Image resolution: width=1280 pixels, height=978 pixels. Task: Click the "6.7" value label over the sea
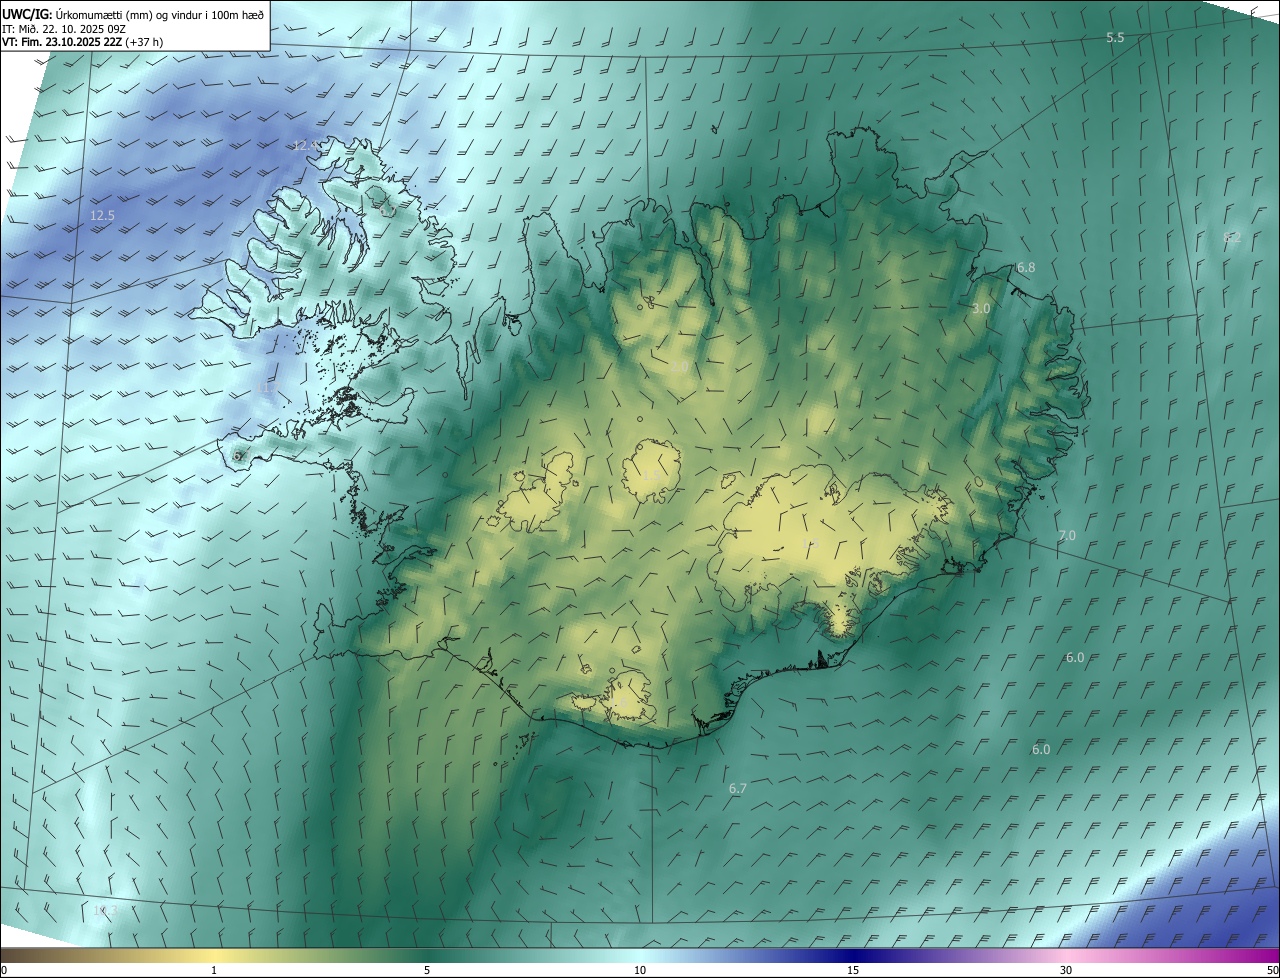(x=738, y=789)
